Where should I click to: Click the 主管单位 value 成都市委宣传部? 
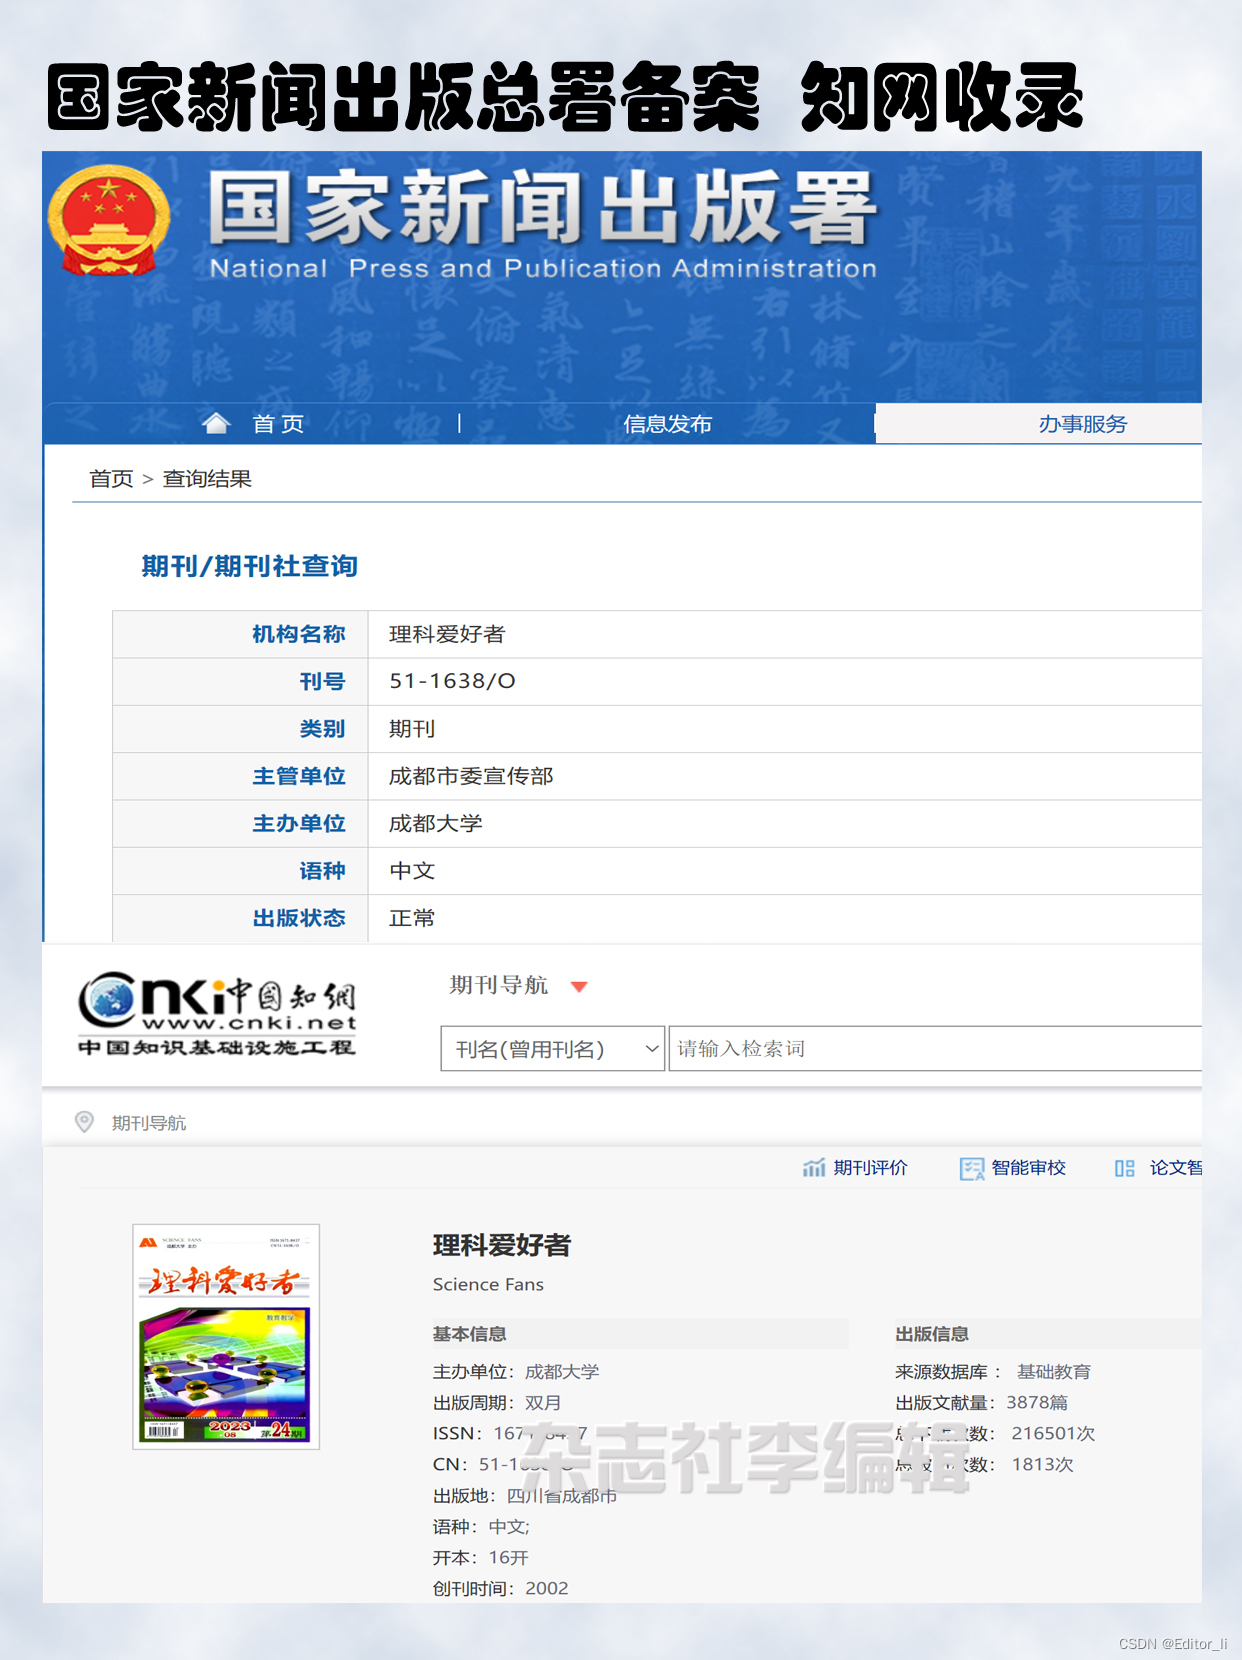coord(471,776)
